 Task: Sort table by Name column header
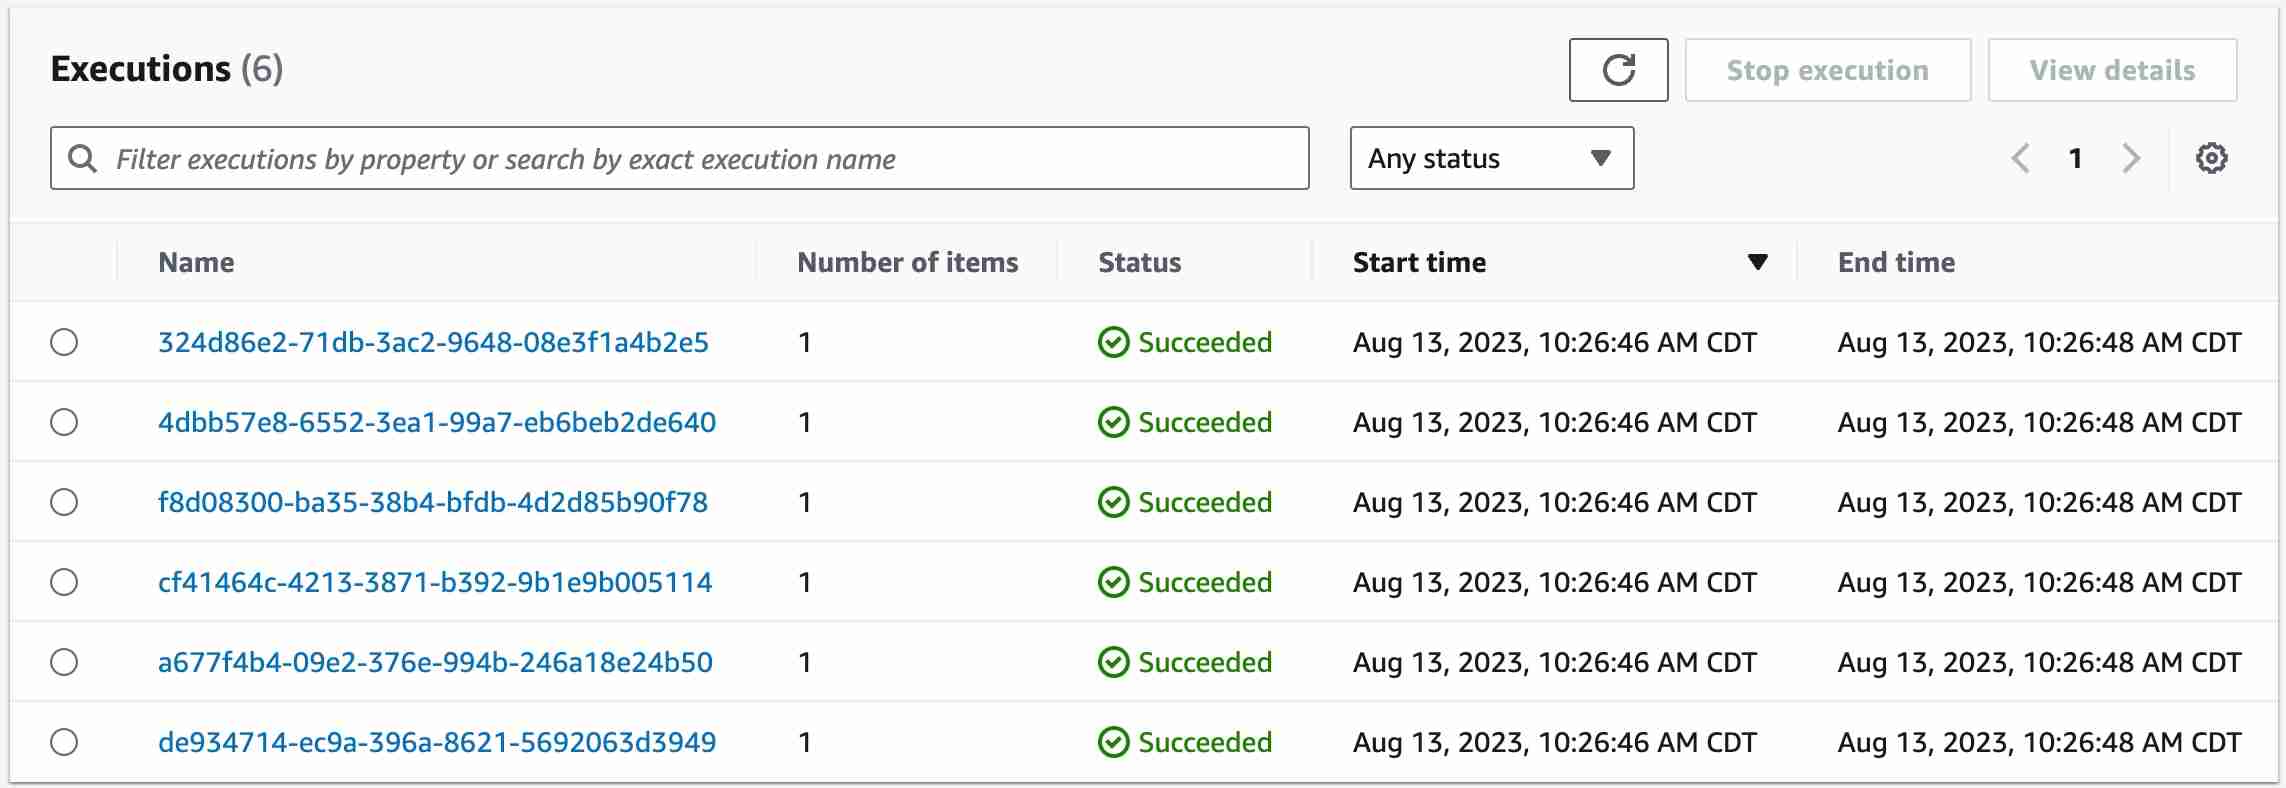point(196,262)
